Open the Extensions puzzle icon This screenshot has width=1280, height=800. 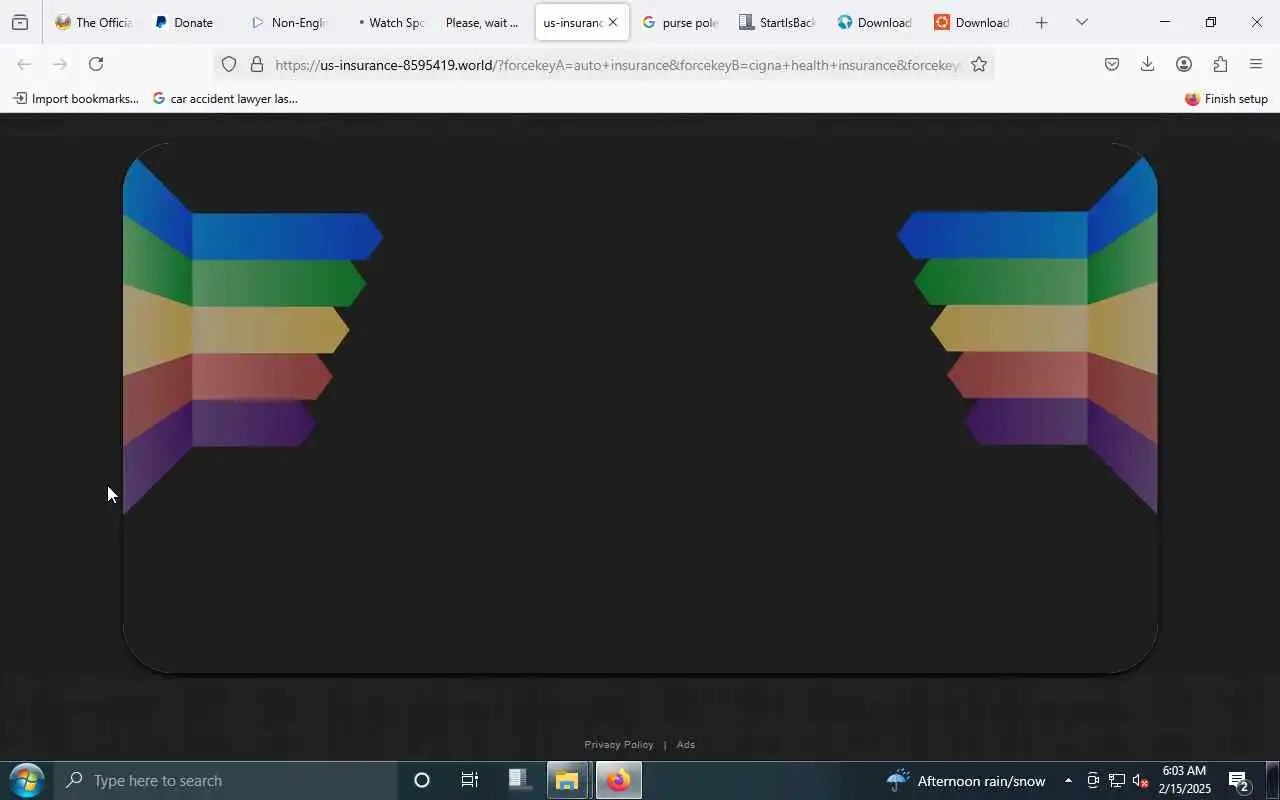click(1220, 64)
